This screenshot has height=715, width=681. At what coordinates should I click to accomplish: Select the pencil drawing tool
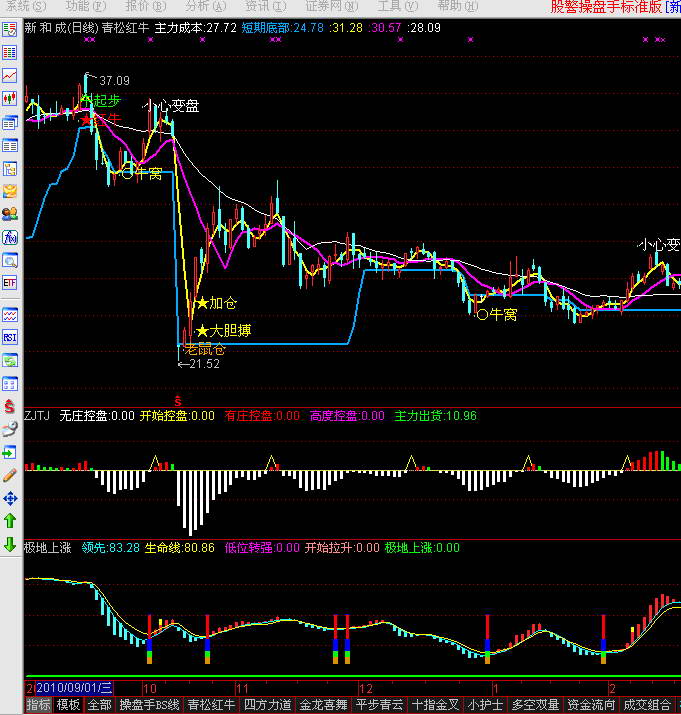(10, 475)
